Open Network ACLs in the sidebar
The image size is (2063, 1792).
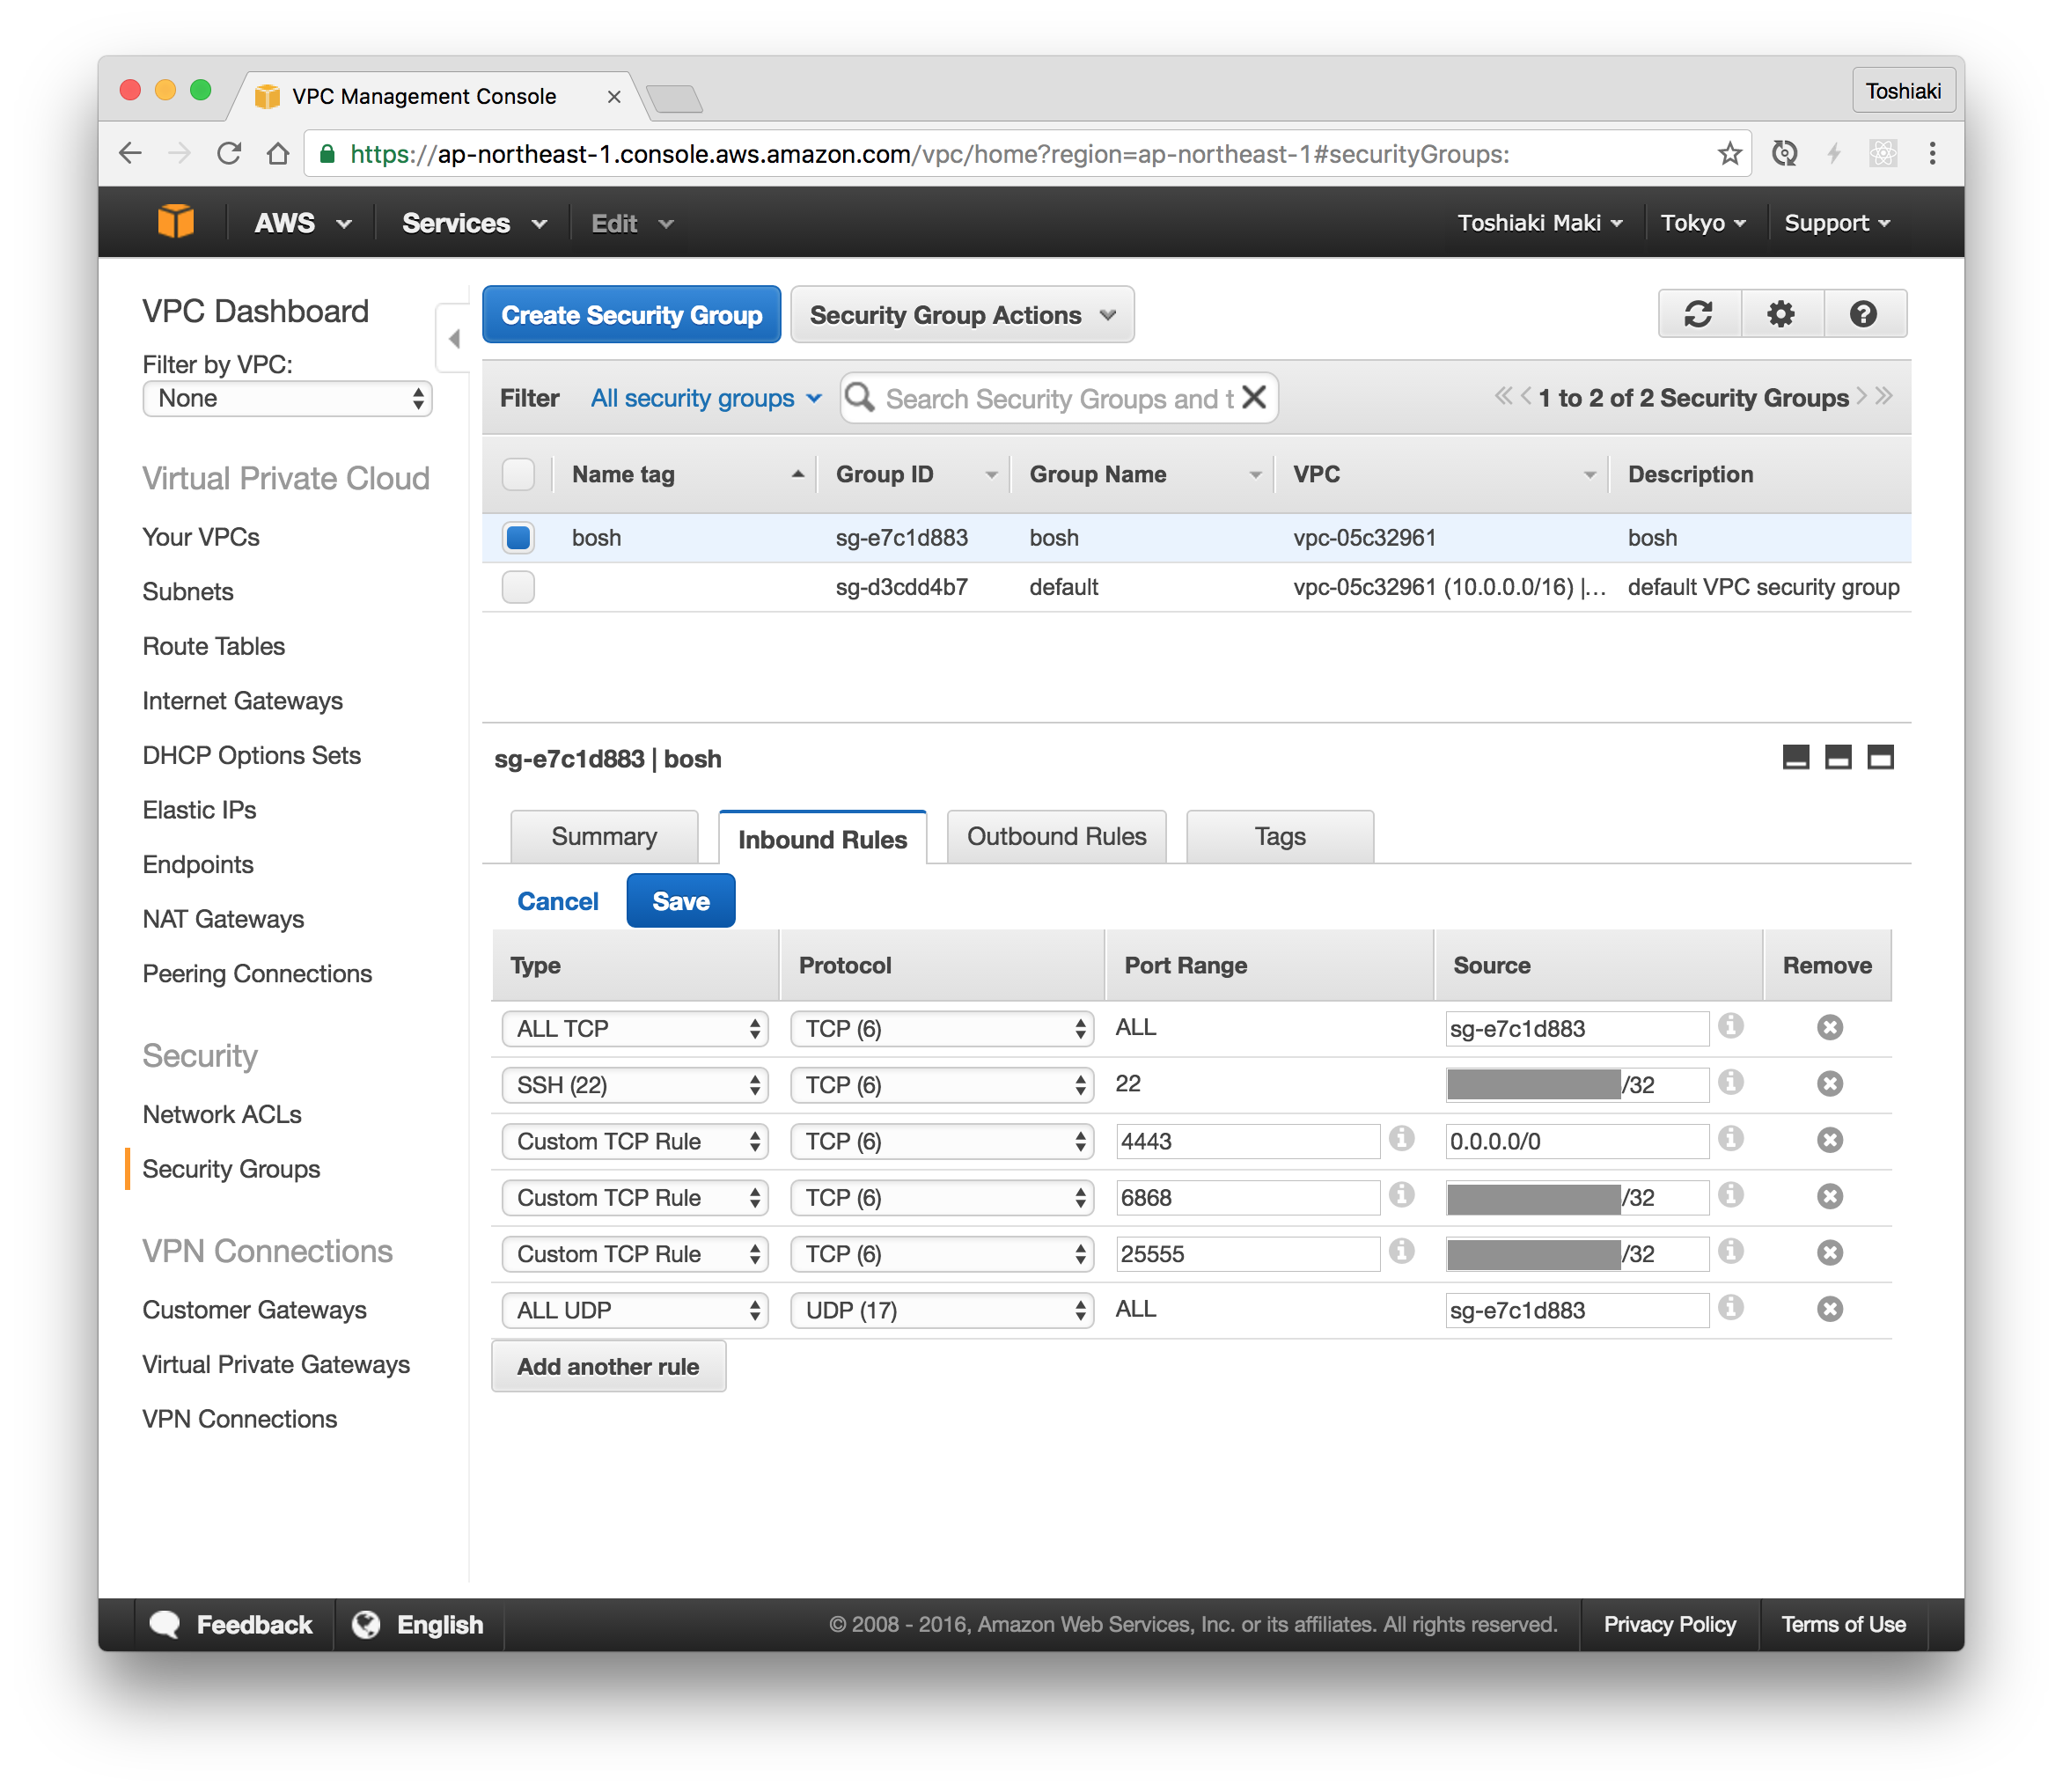click(x=222, y=1114)
